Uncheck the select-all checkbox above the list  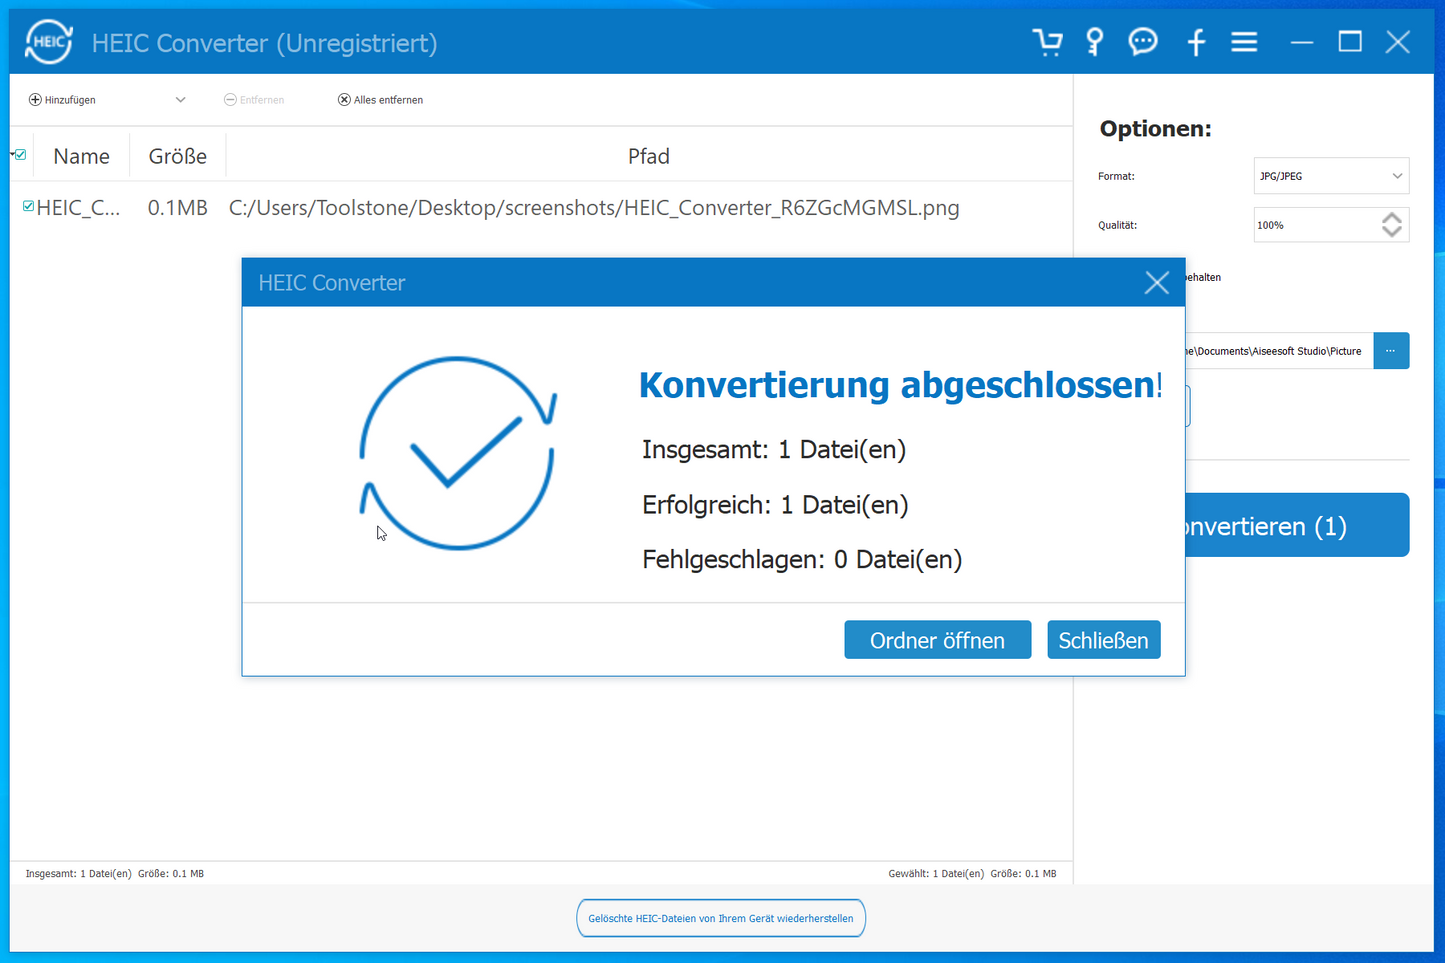[19, 154]
